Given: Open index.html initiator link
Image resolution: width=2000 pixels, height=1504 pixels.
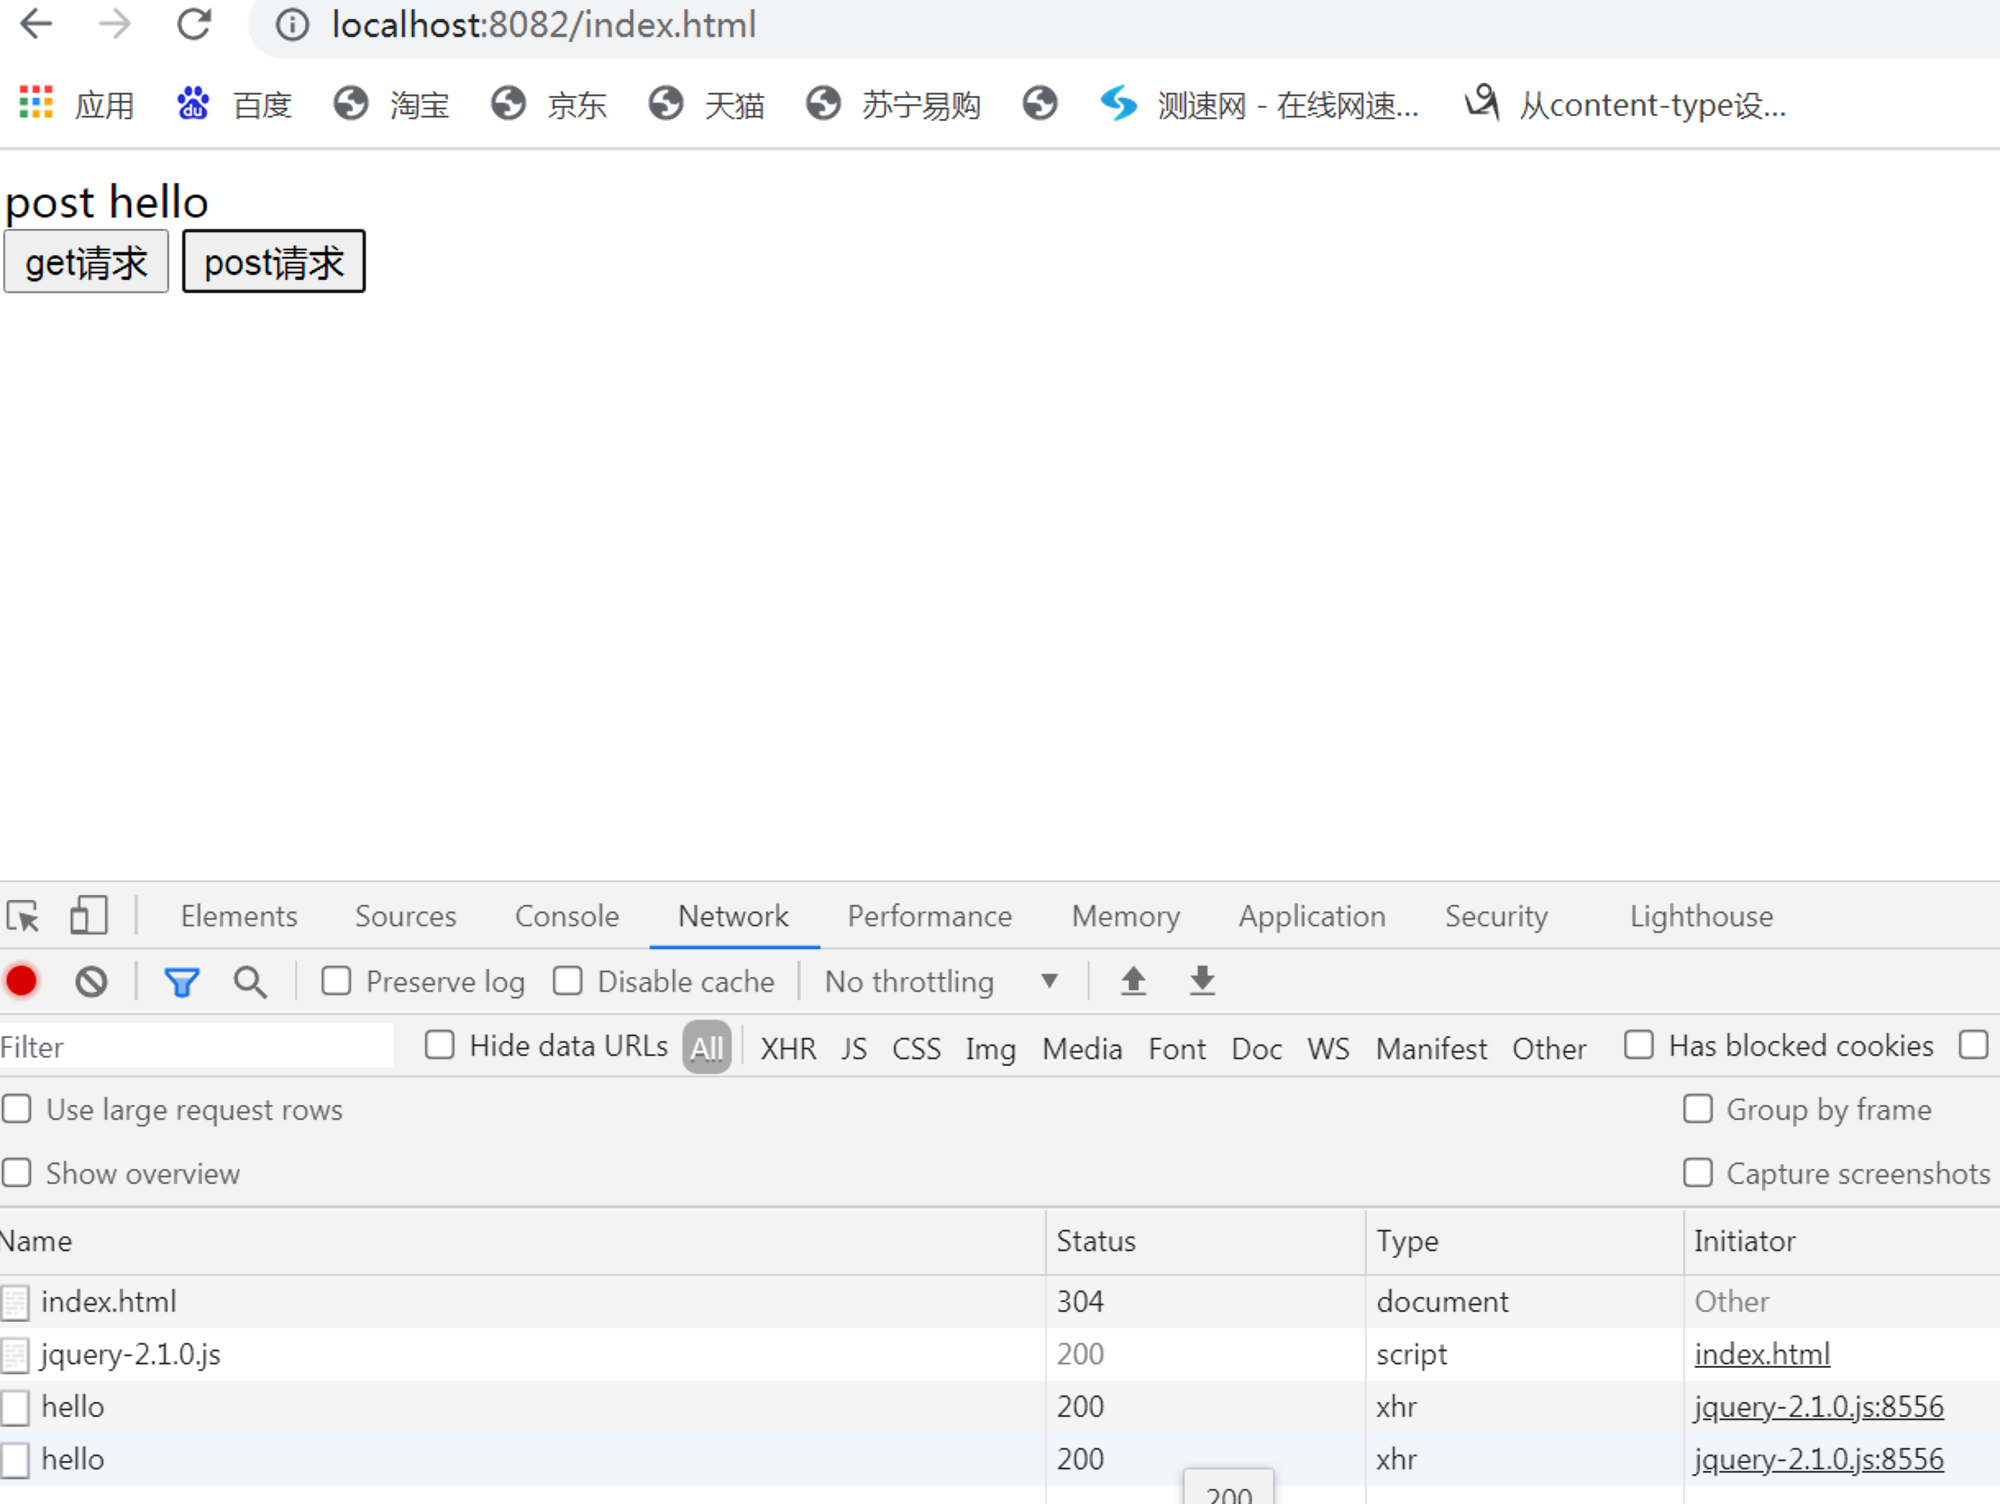Looking at the screenshot, I should (x=1761, y=1354).
